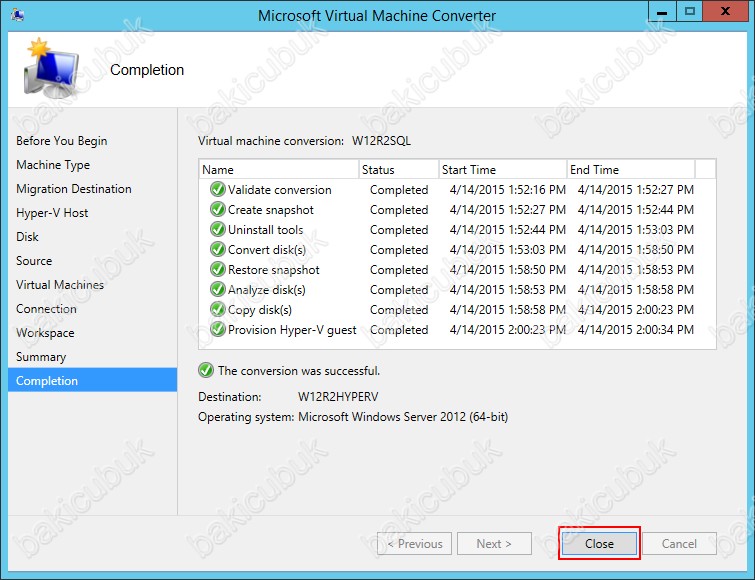Select the 'Provision Hyper-V guest' row name

[x=292, y=330]
